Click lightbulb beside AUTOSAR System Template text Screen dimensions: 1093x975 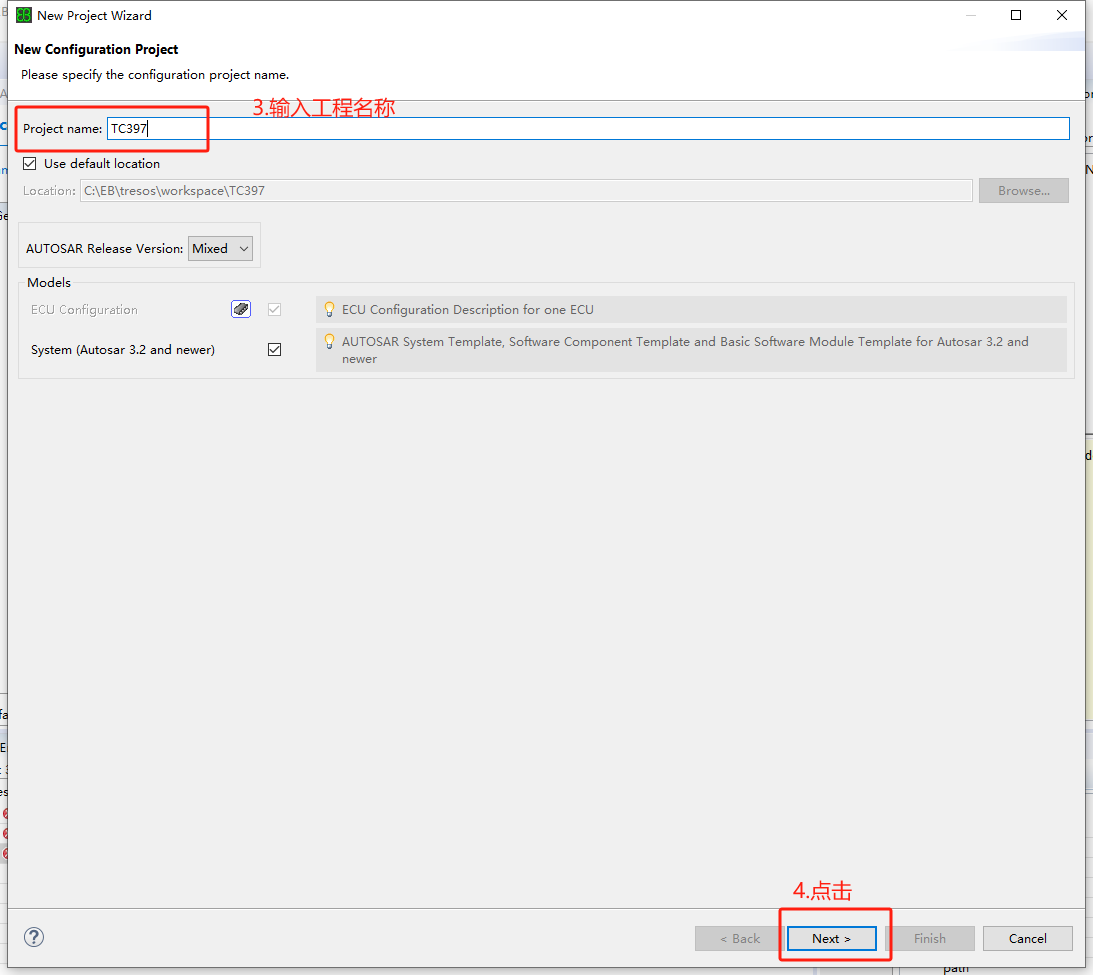click(329, 341)
